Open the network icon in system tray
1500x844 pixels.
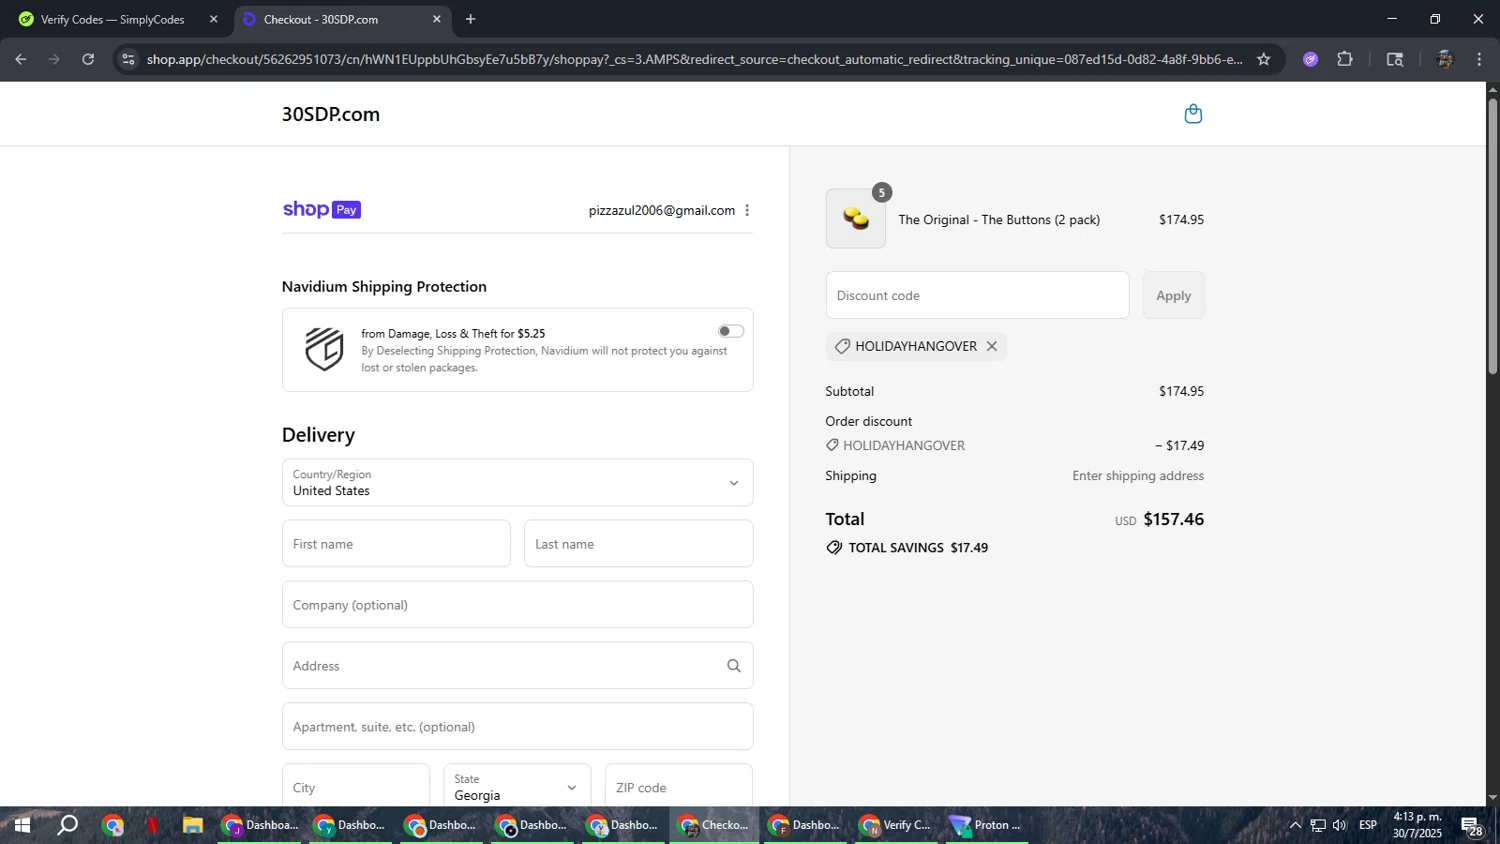1318,825
